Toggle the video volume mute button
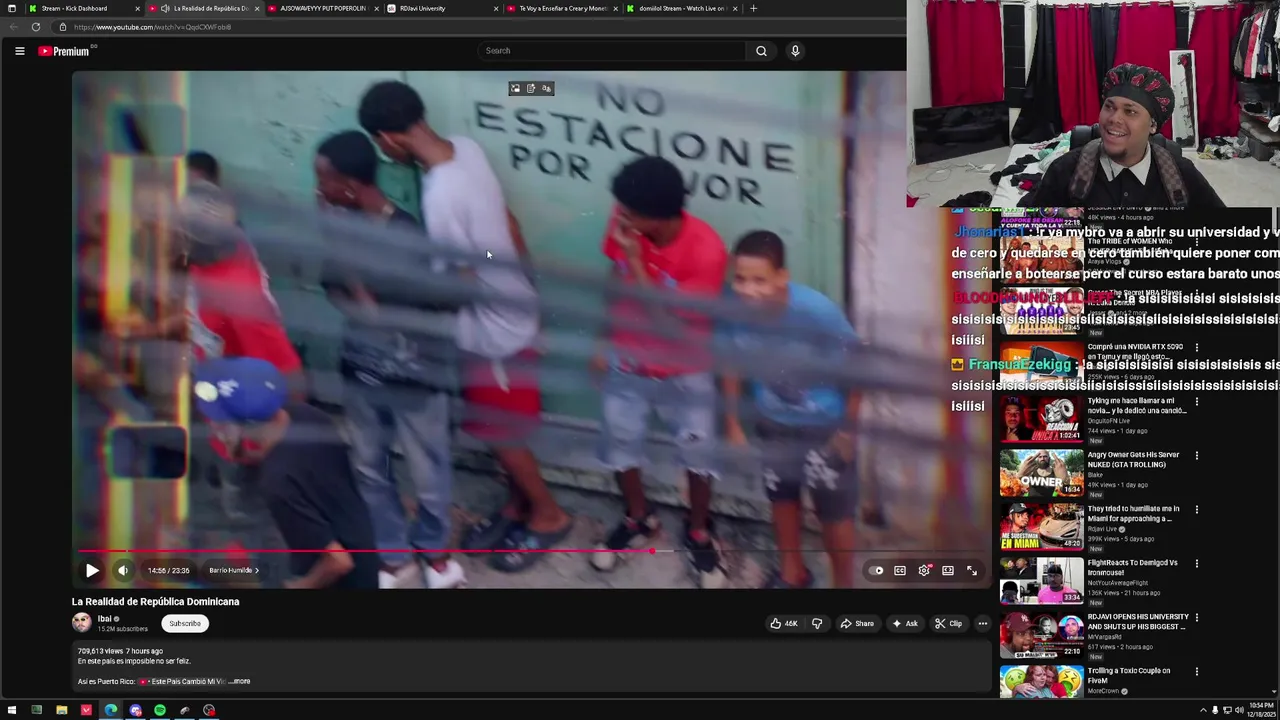This screenshot has height=720, width=1280. pyautogui.click(x=123, y=571)
